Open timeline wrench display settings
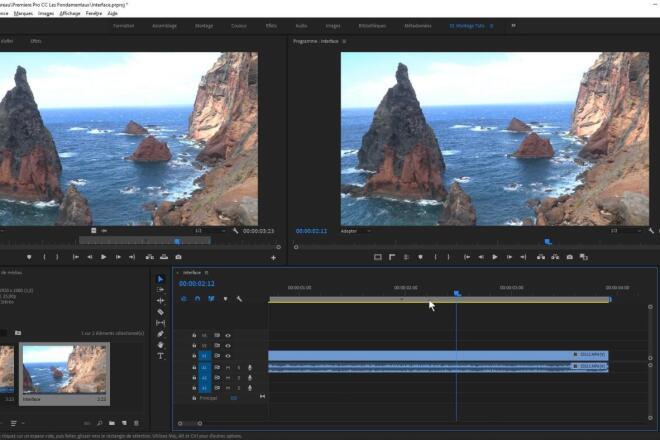660x440 pixels. point(240,298)
